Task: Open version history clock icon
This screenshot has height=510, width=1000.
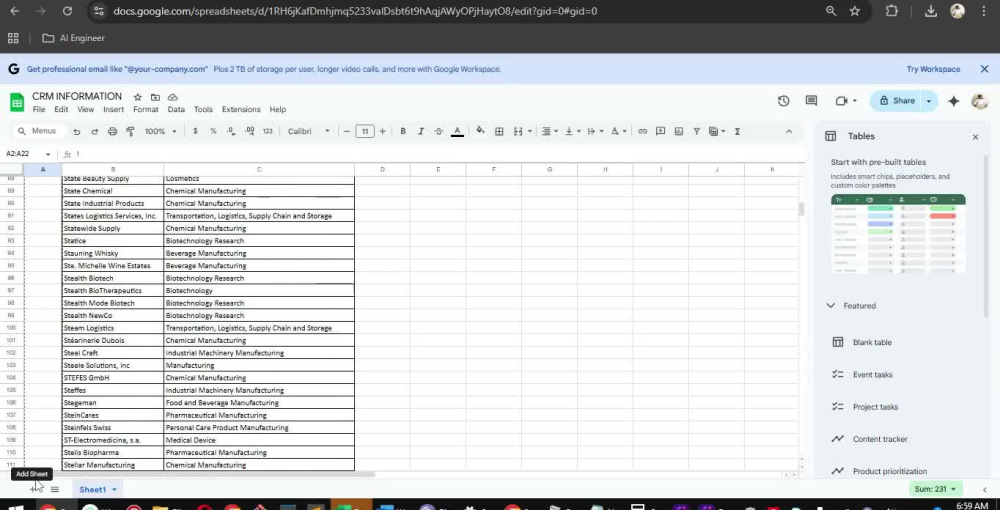Action: 783,101
